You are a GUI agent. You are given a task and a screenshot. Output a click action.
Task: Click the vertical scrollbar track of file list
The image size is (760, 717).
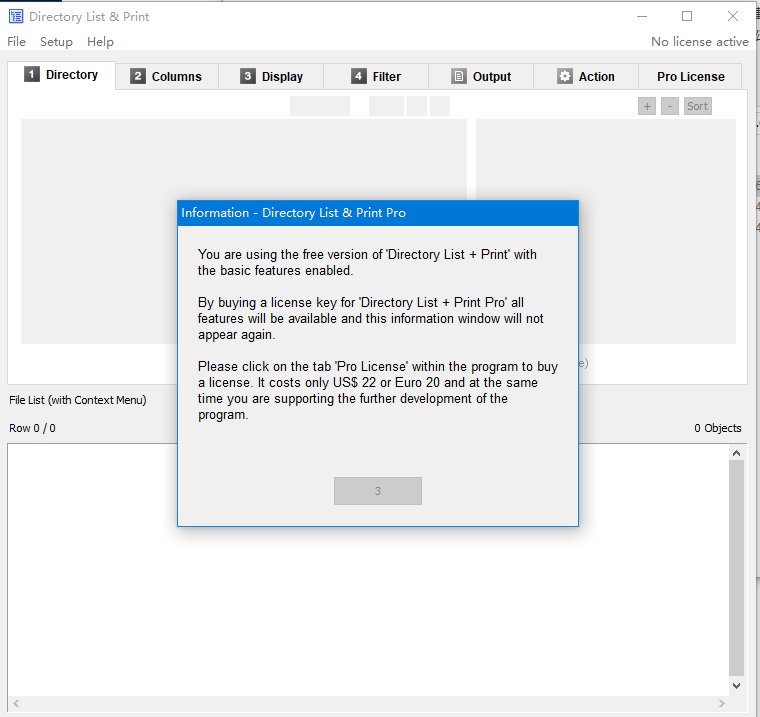click(x=736, y=568)
